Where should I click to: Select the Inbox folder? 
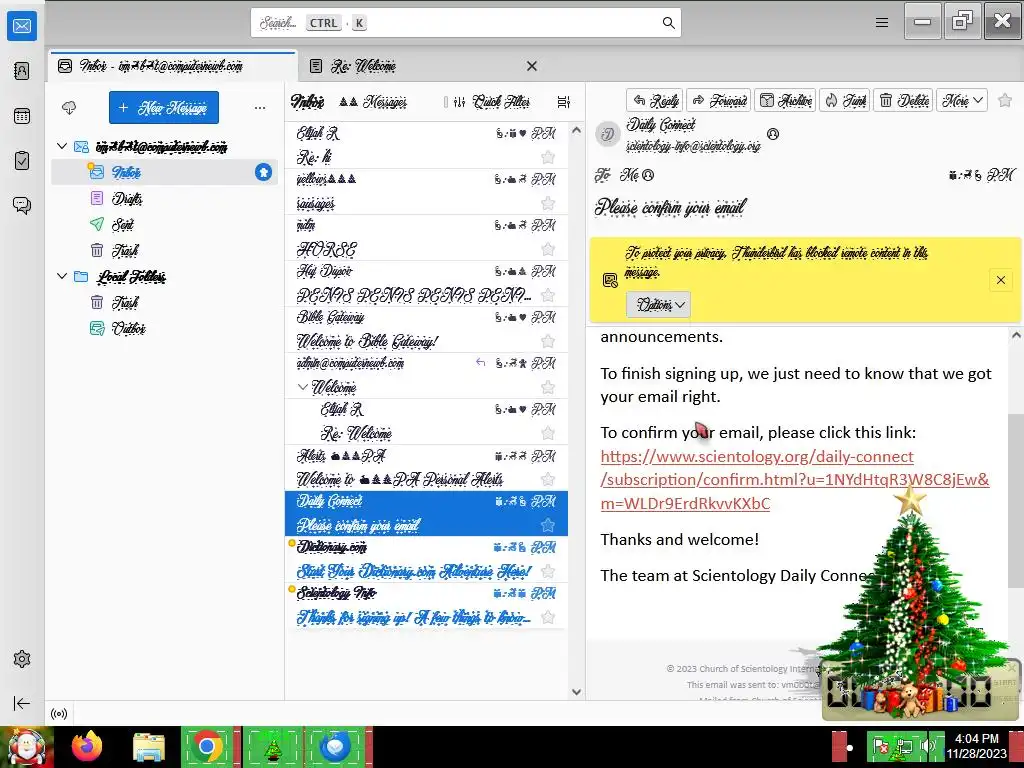tap(165, 172)
